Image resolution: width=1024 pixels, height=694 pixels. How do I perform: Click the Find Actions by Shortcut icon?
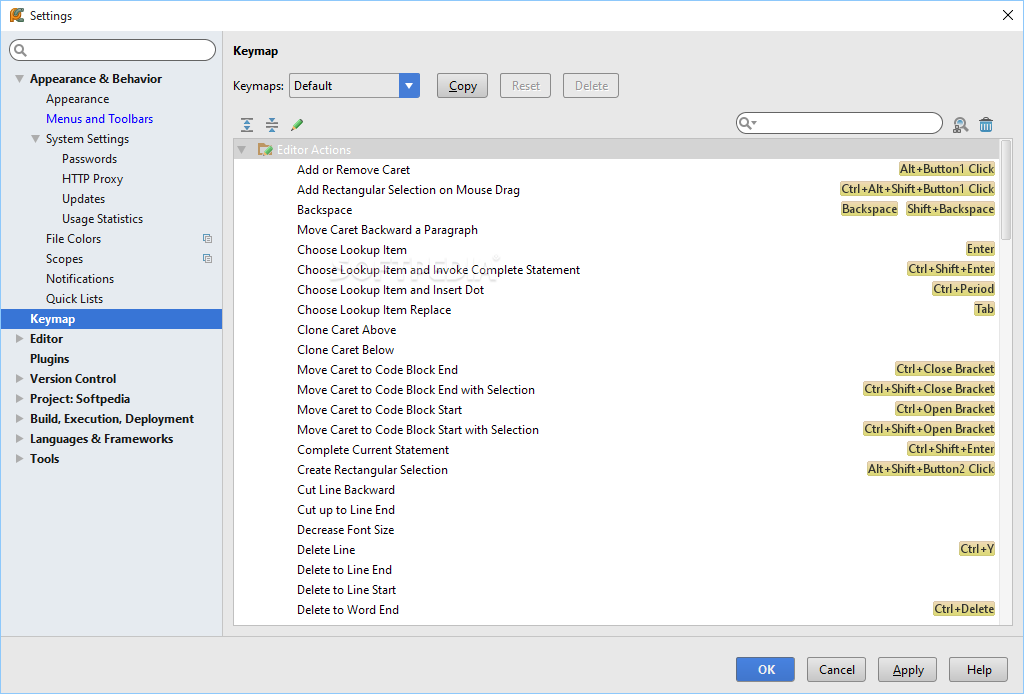tap(960, 125)
